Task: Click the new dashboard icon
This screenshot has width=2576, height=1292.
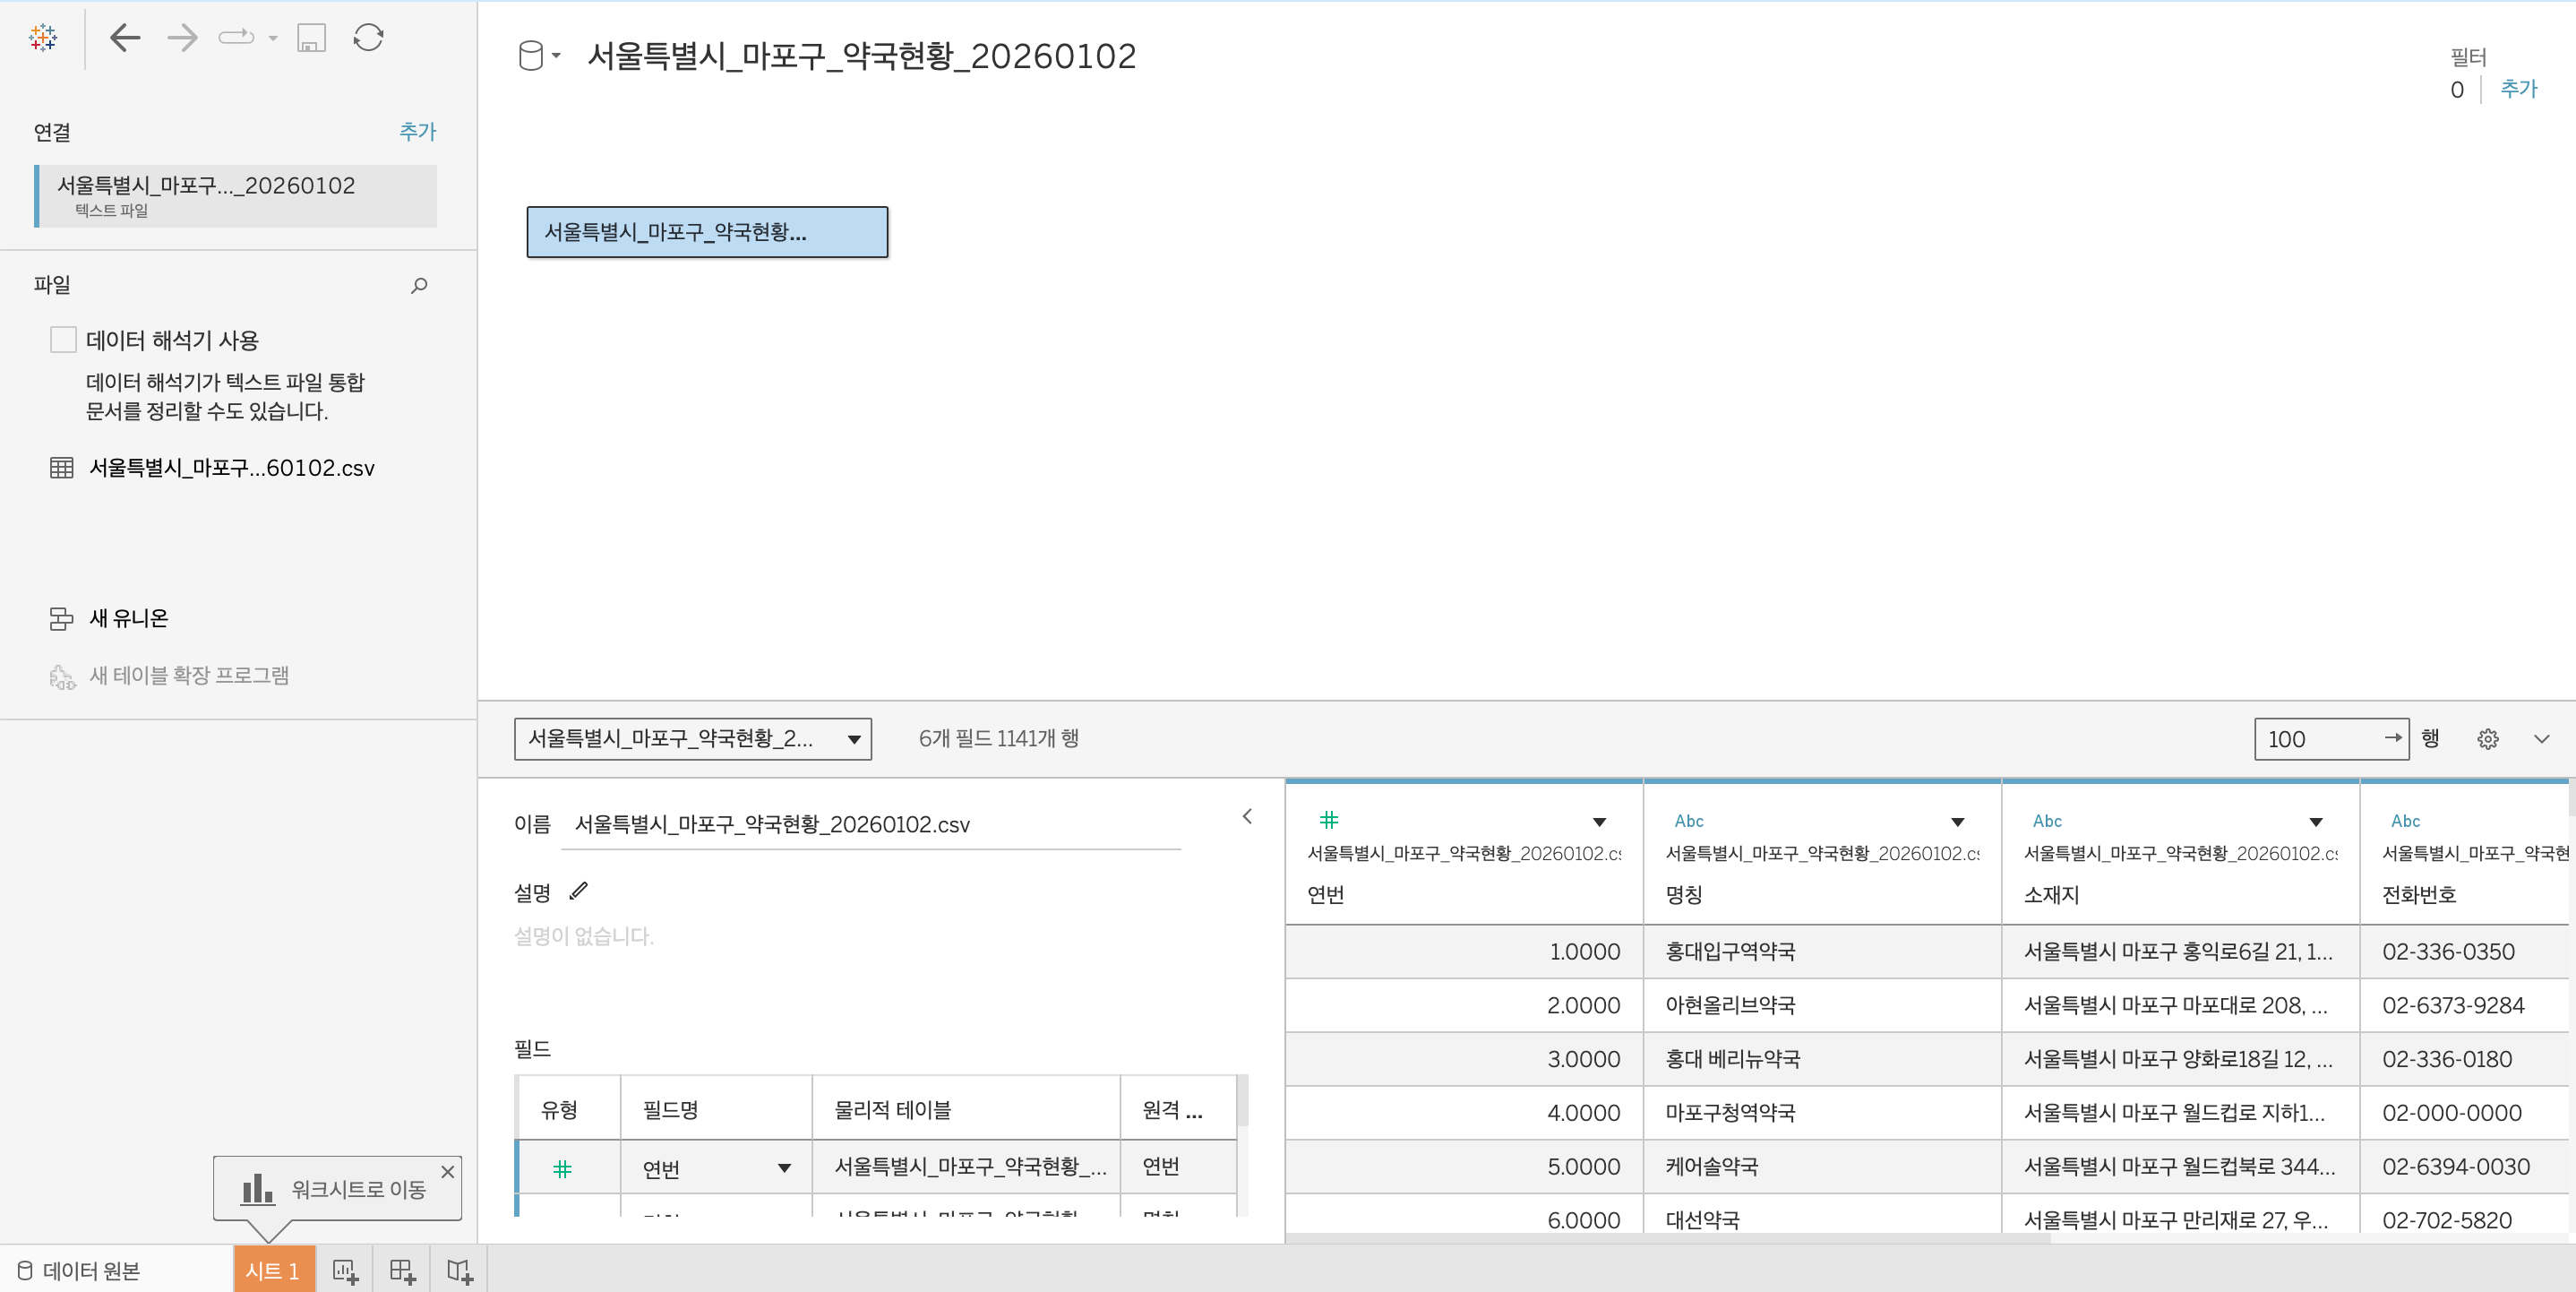Action: 402,1270
